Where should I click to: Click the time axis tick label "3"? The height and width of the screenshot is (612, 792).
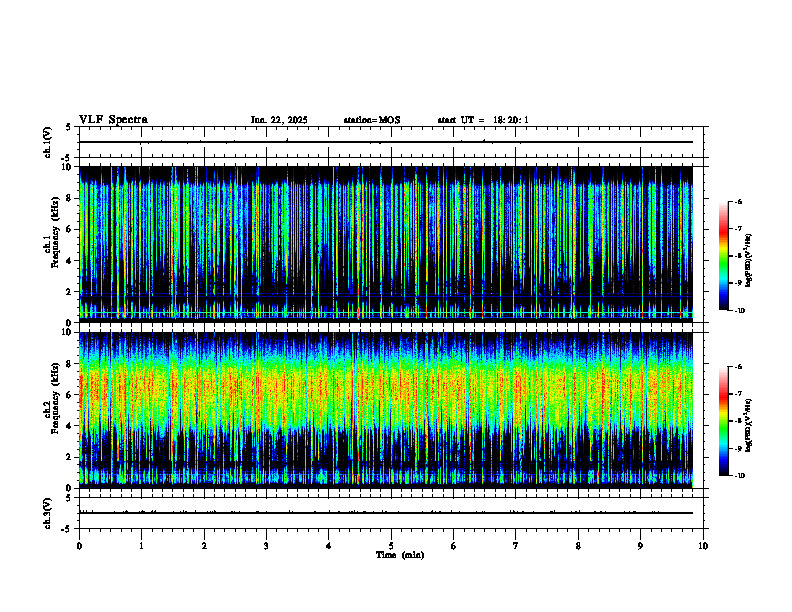(x=266, y=546)
